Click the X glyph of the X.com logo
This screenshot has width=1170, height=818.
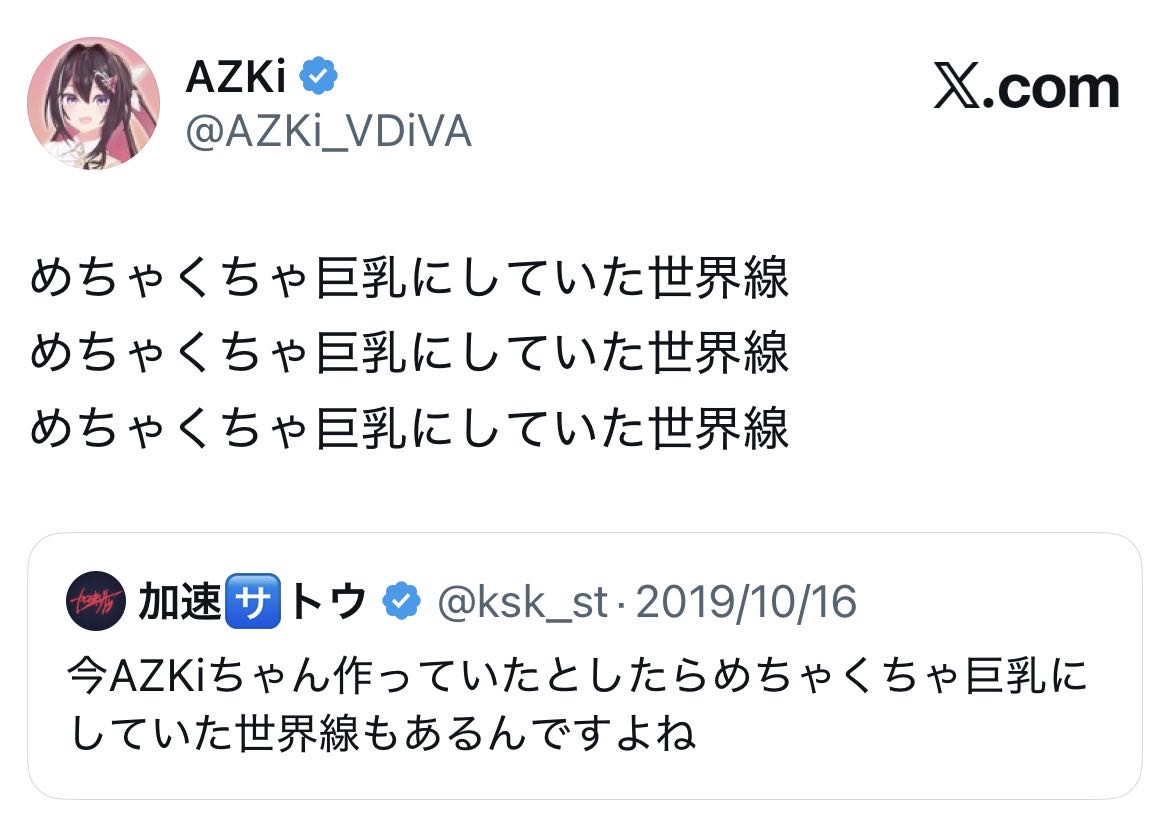[x=960, y=88]
